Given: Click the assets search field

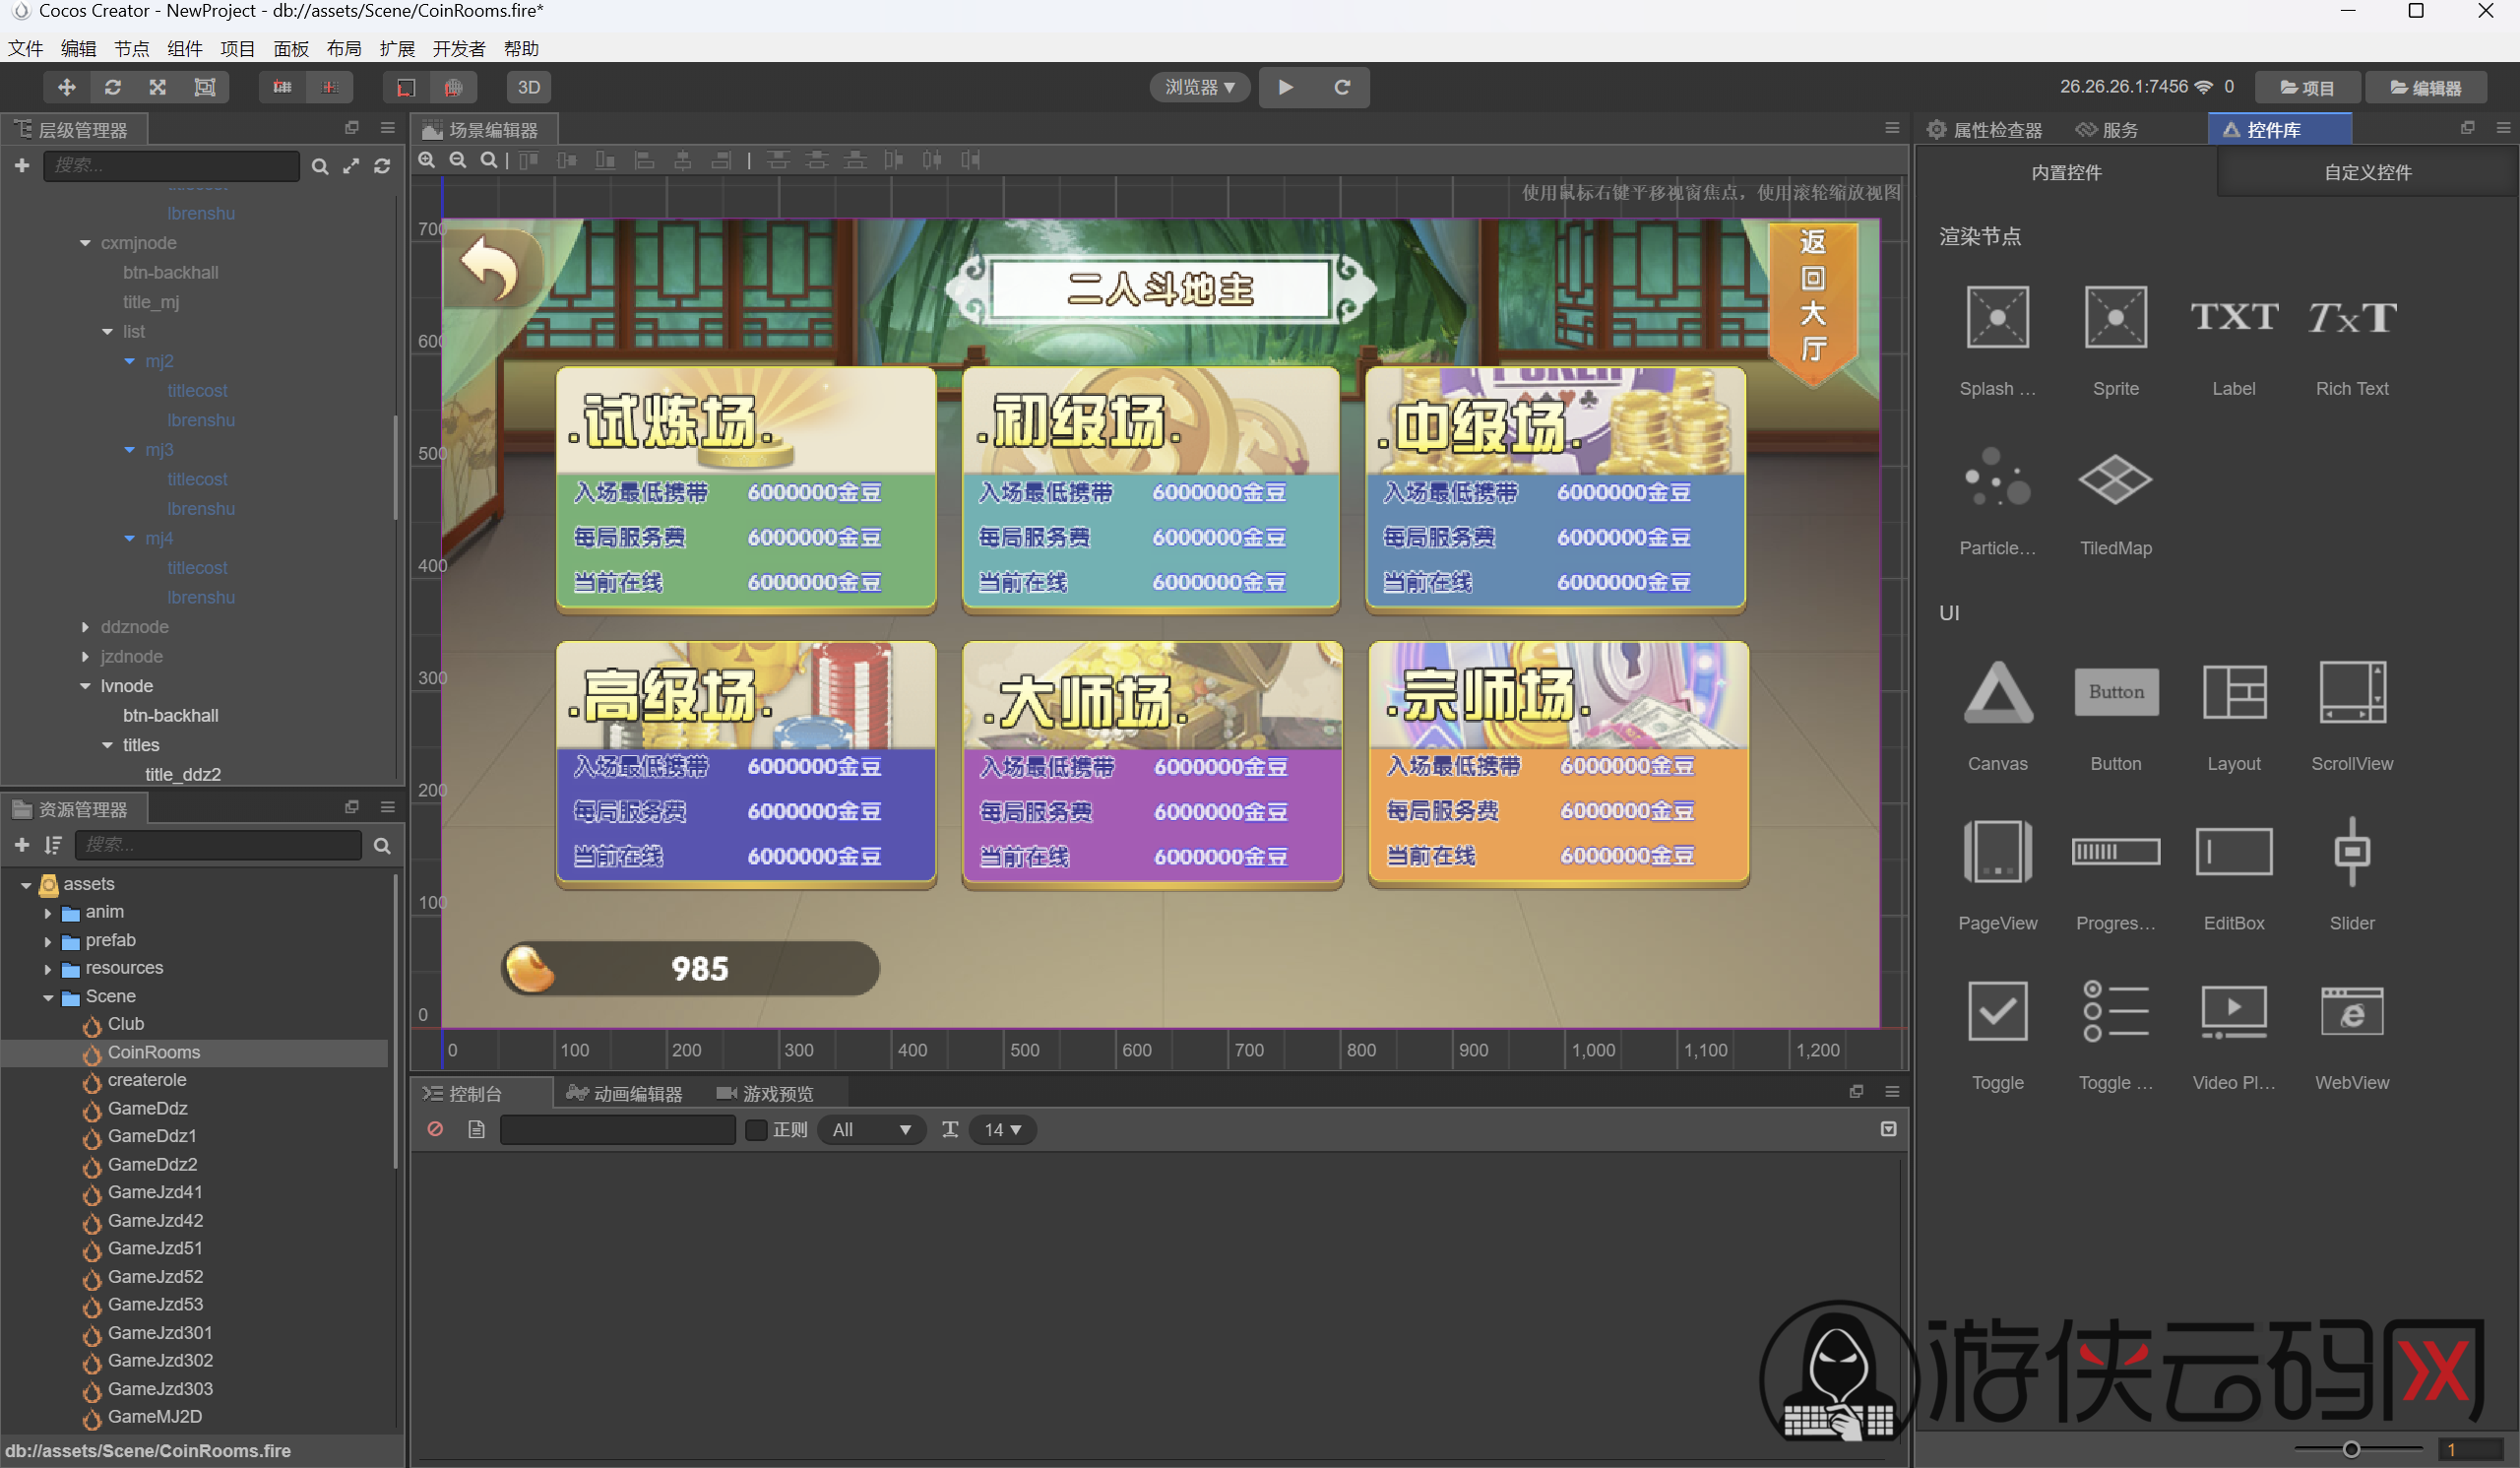Looking at the screenshot, I should click(x=218, y=846).
